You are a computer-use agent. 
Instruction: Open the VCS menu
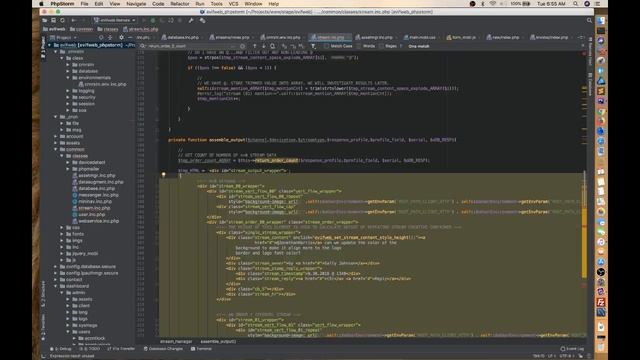tap(233, 4)
